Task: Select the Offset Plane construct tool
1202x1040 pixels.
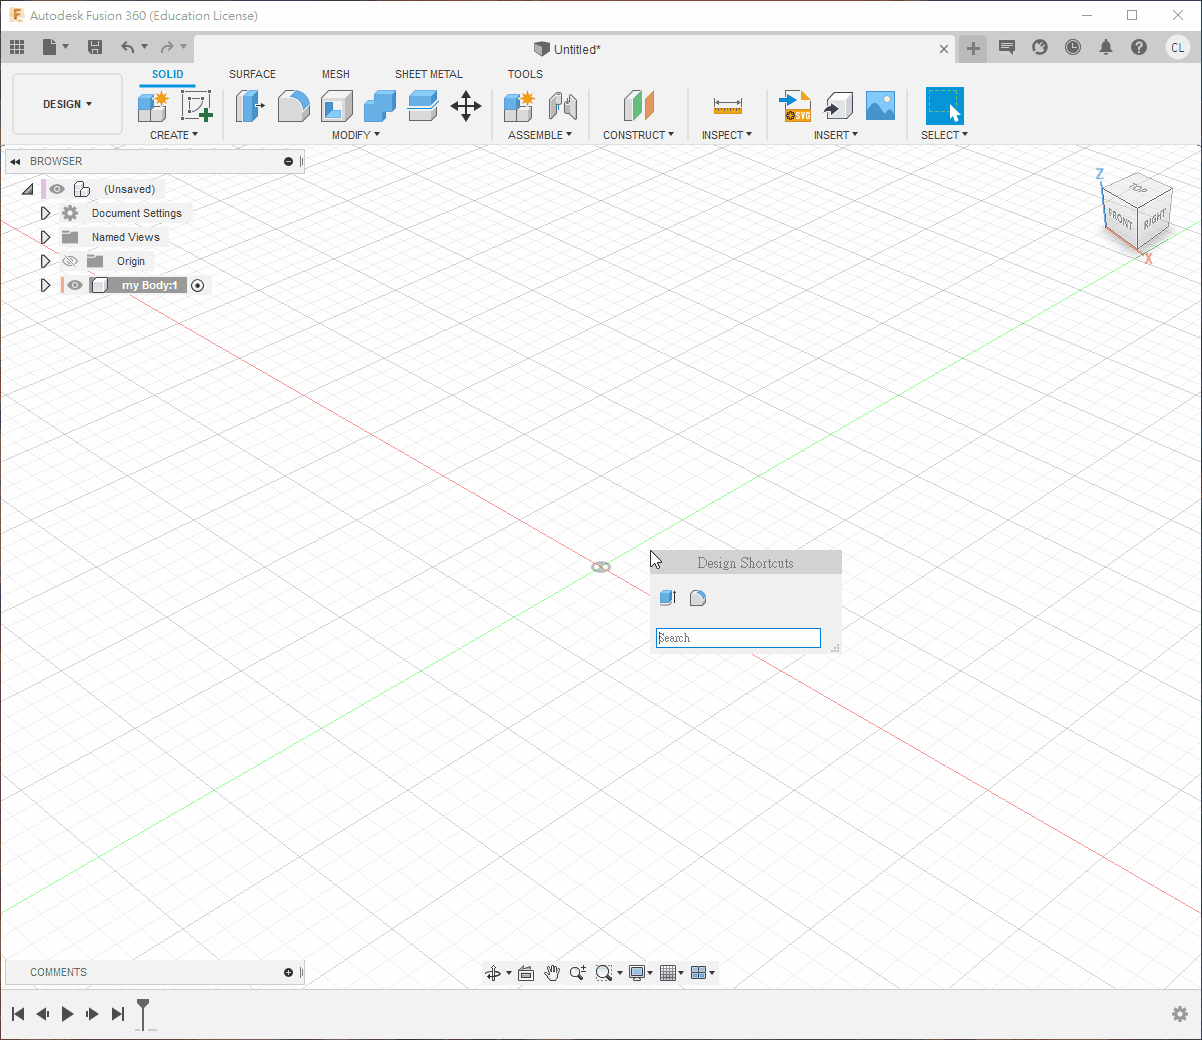Action: point(638,106)
